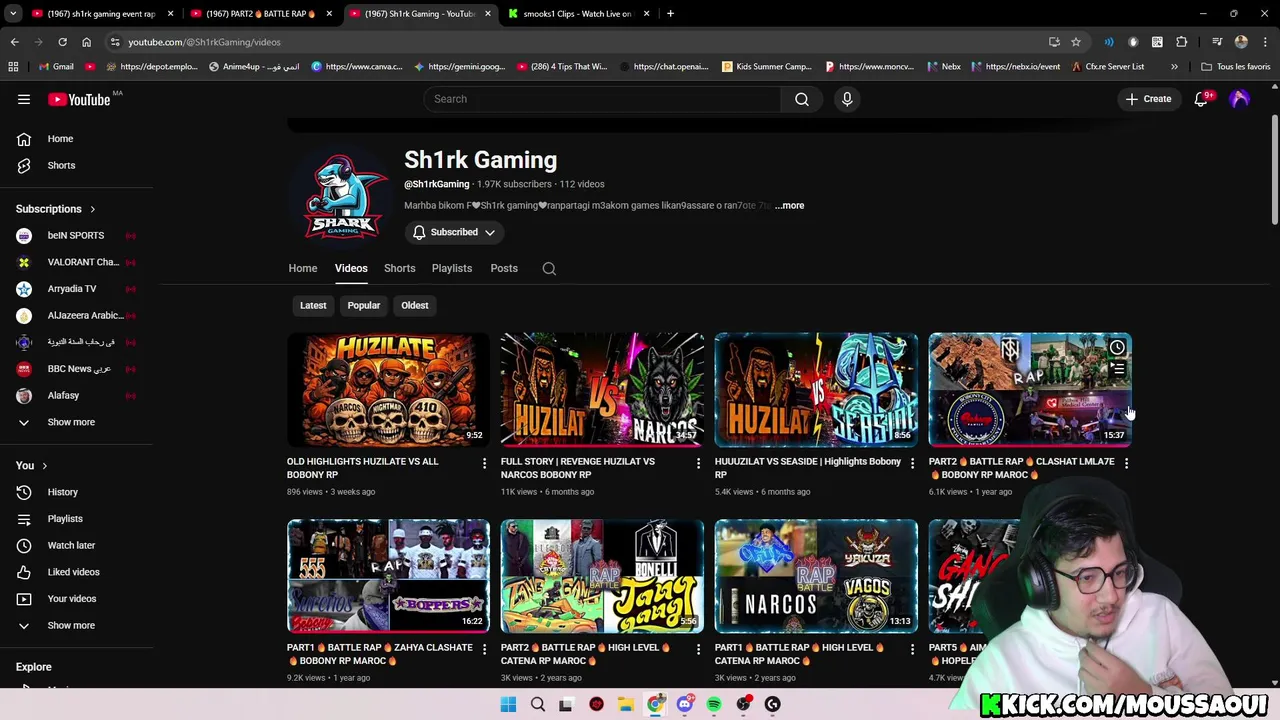Open History in the sidebar
1280x720 pixels.
point(62,492)
